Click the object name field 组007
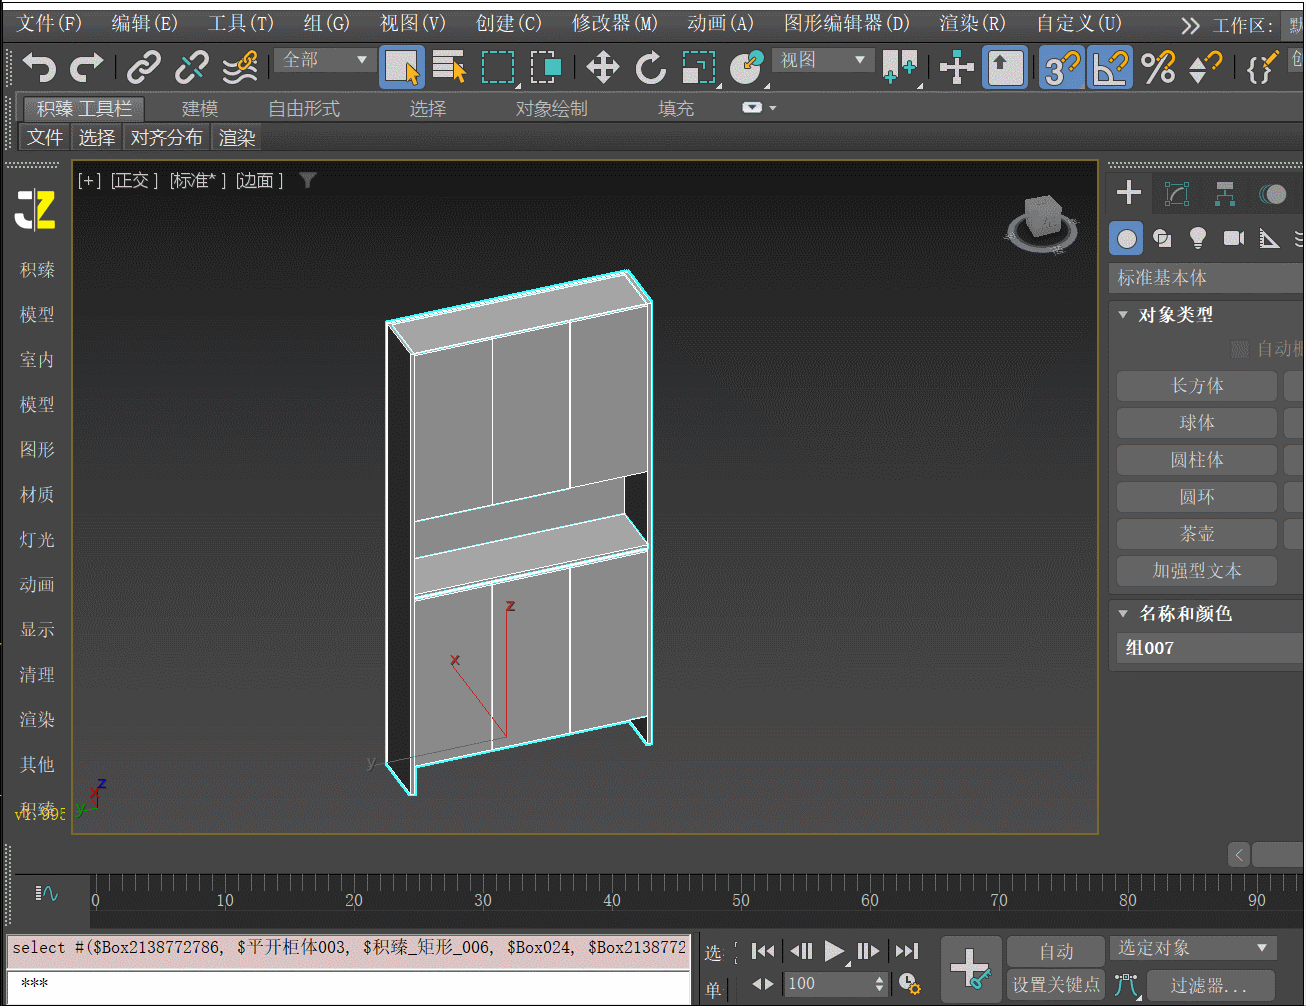1306x1006 pixels. 1209,648
